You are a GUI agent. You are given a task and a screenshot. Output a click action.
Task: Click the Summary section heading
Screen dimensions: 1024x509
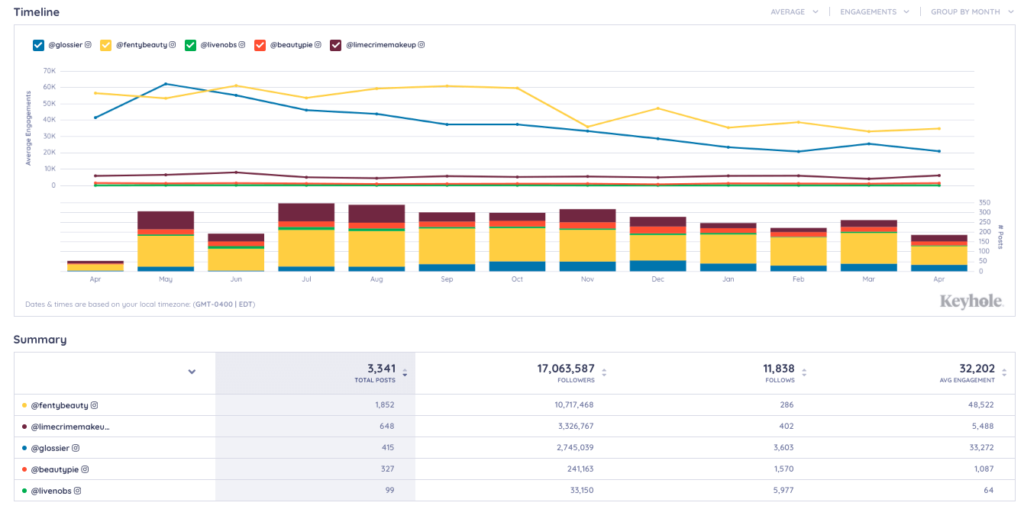pyautogui.click(x=40, y=340)
